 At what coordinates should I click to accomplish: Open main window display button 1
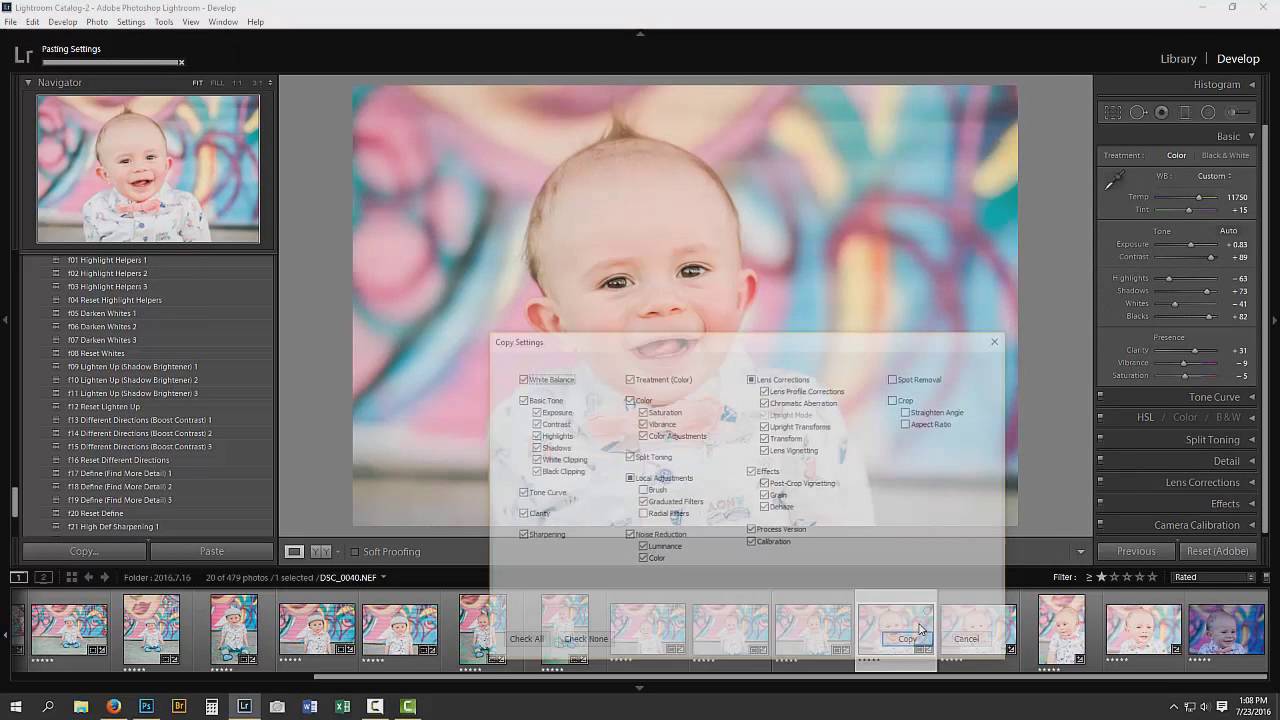pos(19,577)
